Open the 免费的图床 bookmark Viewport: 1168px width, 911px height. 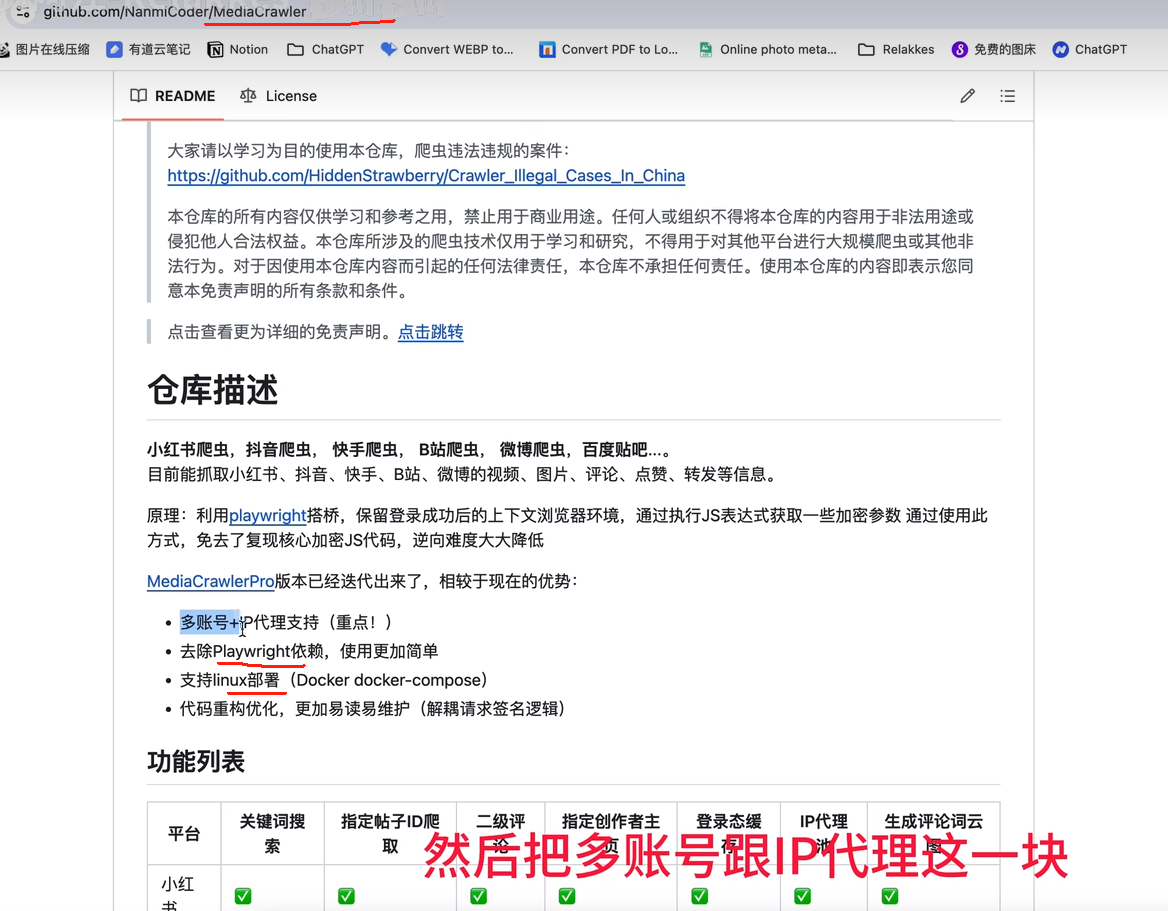[x=994, y=49]
